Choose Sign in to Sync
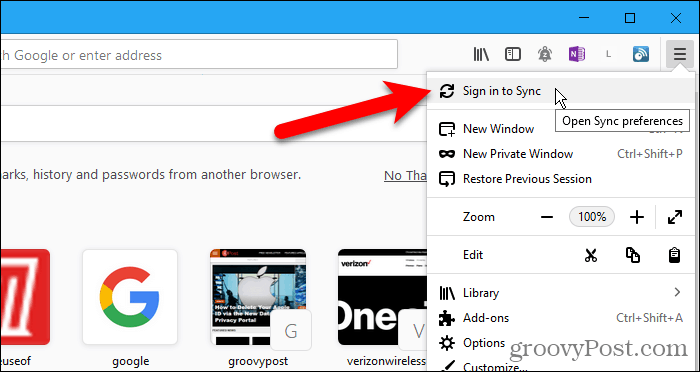 pos(561,91)
